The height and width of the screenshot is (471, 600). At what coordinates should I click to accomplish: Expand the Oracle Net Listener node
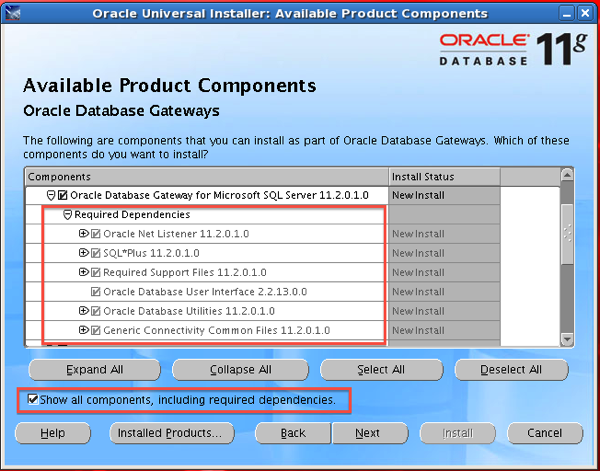tap(83, 233)
